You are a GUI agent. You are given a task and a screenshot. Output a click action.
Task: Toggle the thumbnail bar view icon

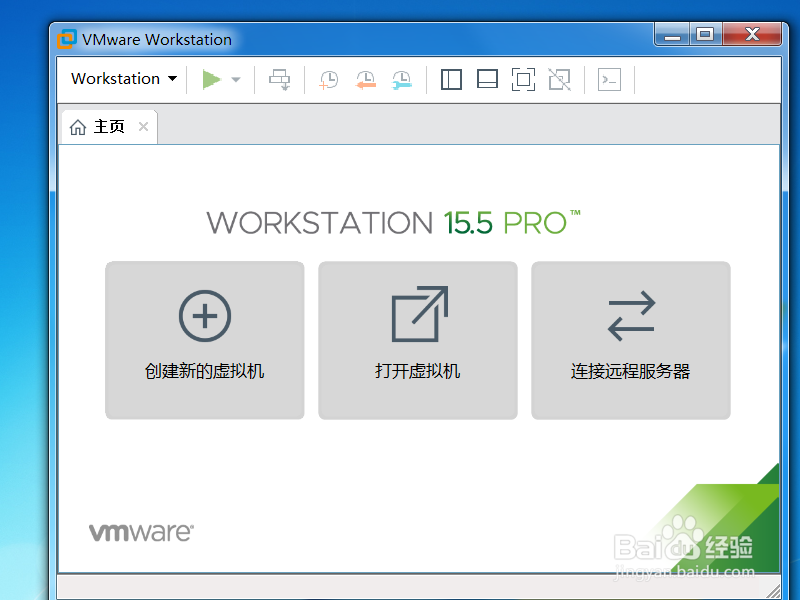[487, 80]
